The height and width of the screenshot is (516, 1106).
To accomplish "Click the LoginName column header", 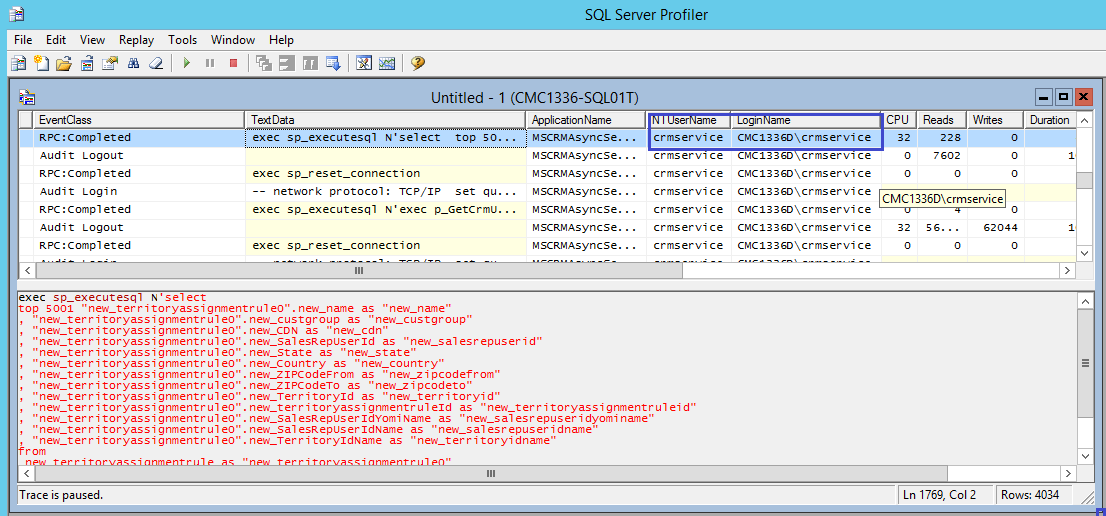I will (x=806, y=120).
